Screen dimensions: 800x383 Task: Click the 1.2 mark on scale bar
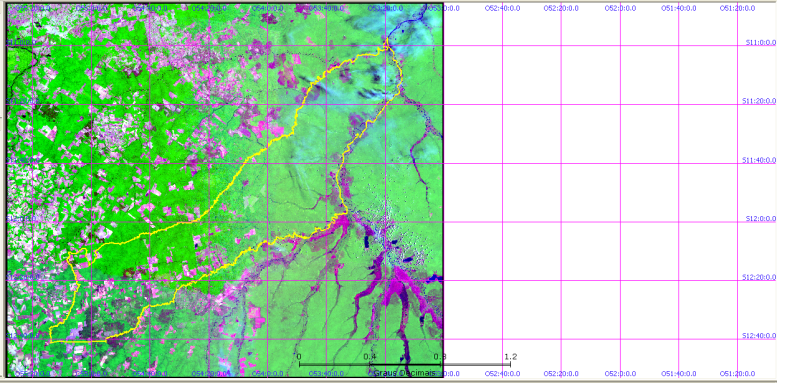point(511,356)
